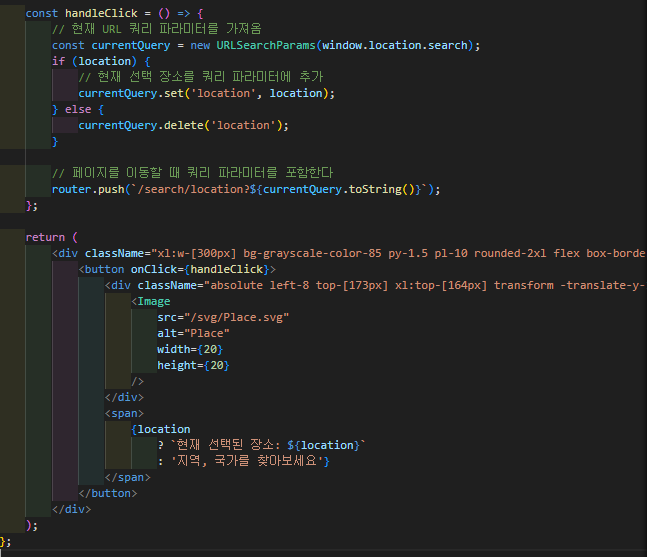Click the '} else {' line
This screenshot has height=557, width=647.
pos(78,110)
